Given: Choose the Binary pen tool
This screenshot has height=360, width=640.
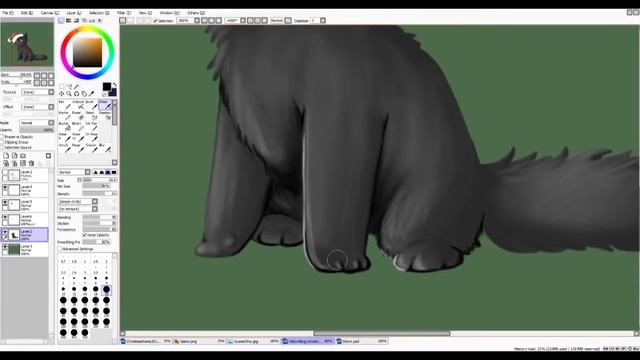Looking at the screenshot, I should pos(78,126).
